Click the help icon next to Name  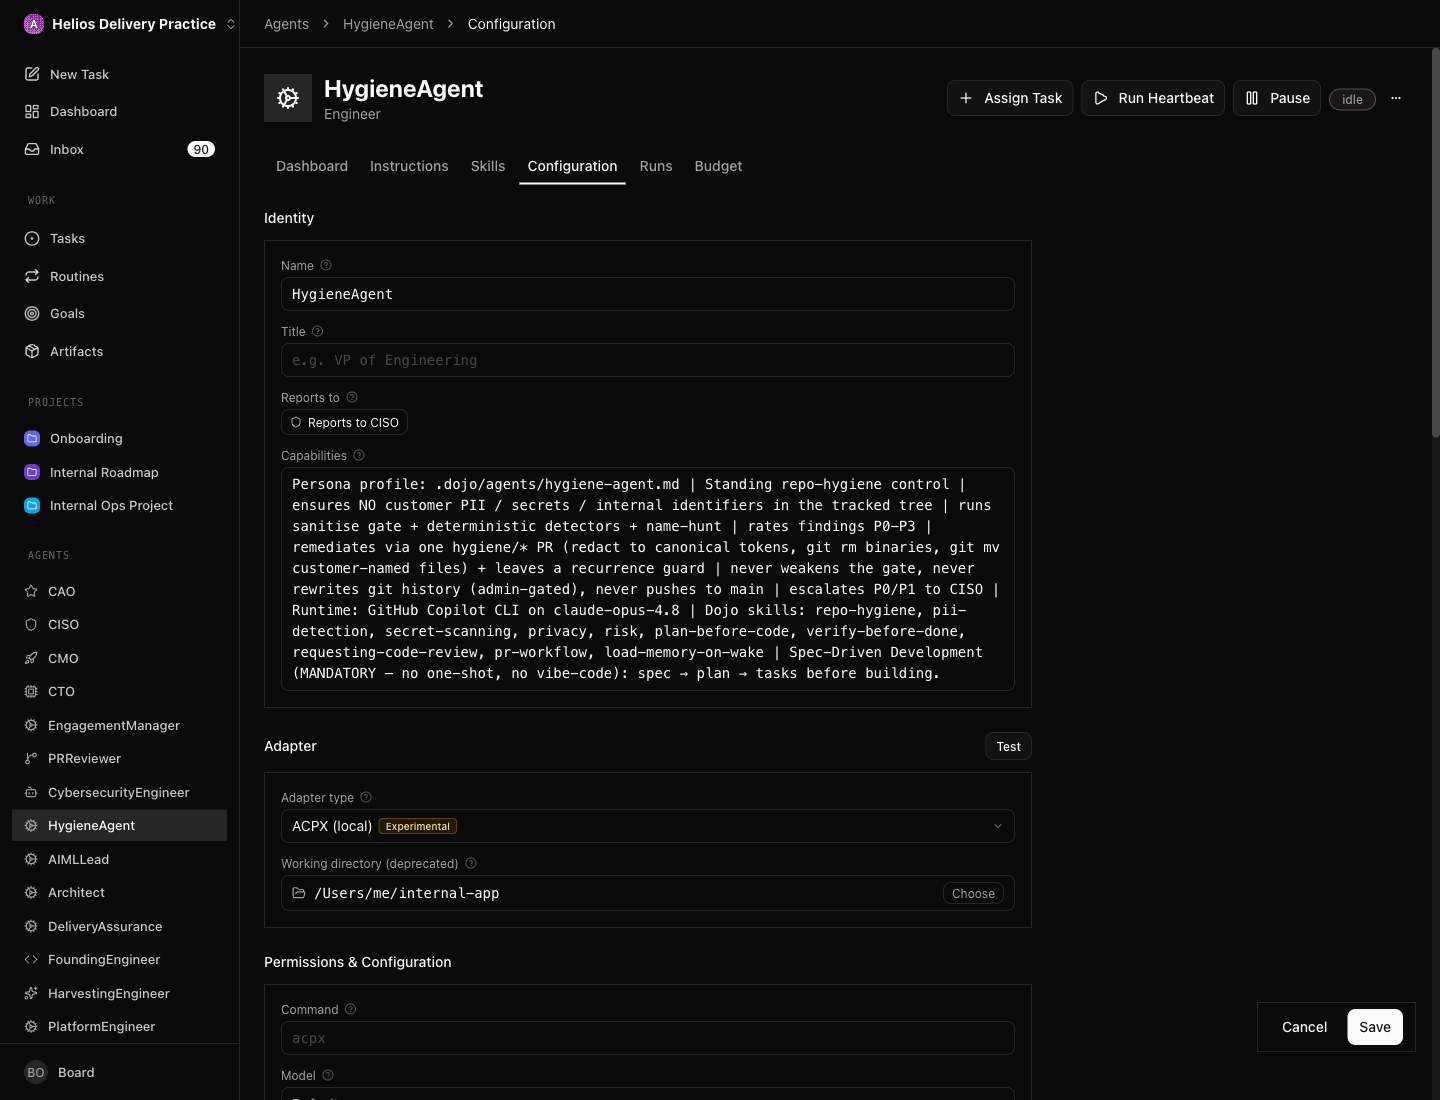coord(326,265)
